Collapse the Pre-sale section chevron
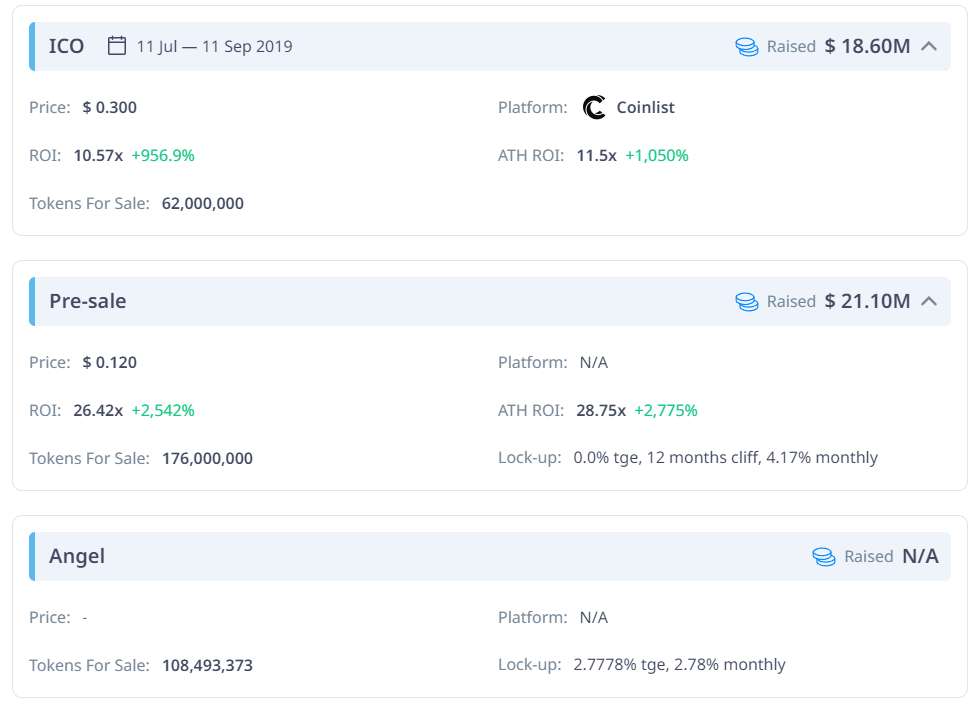Screen dimensions: 976x705 coord(929,301)
